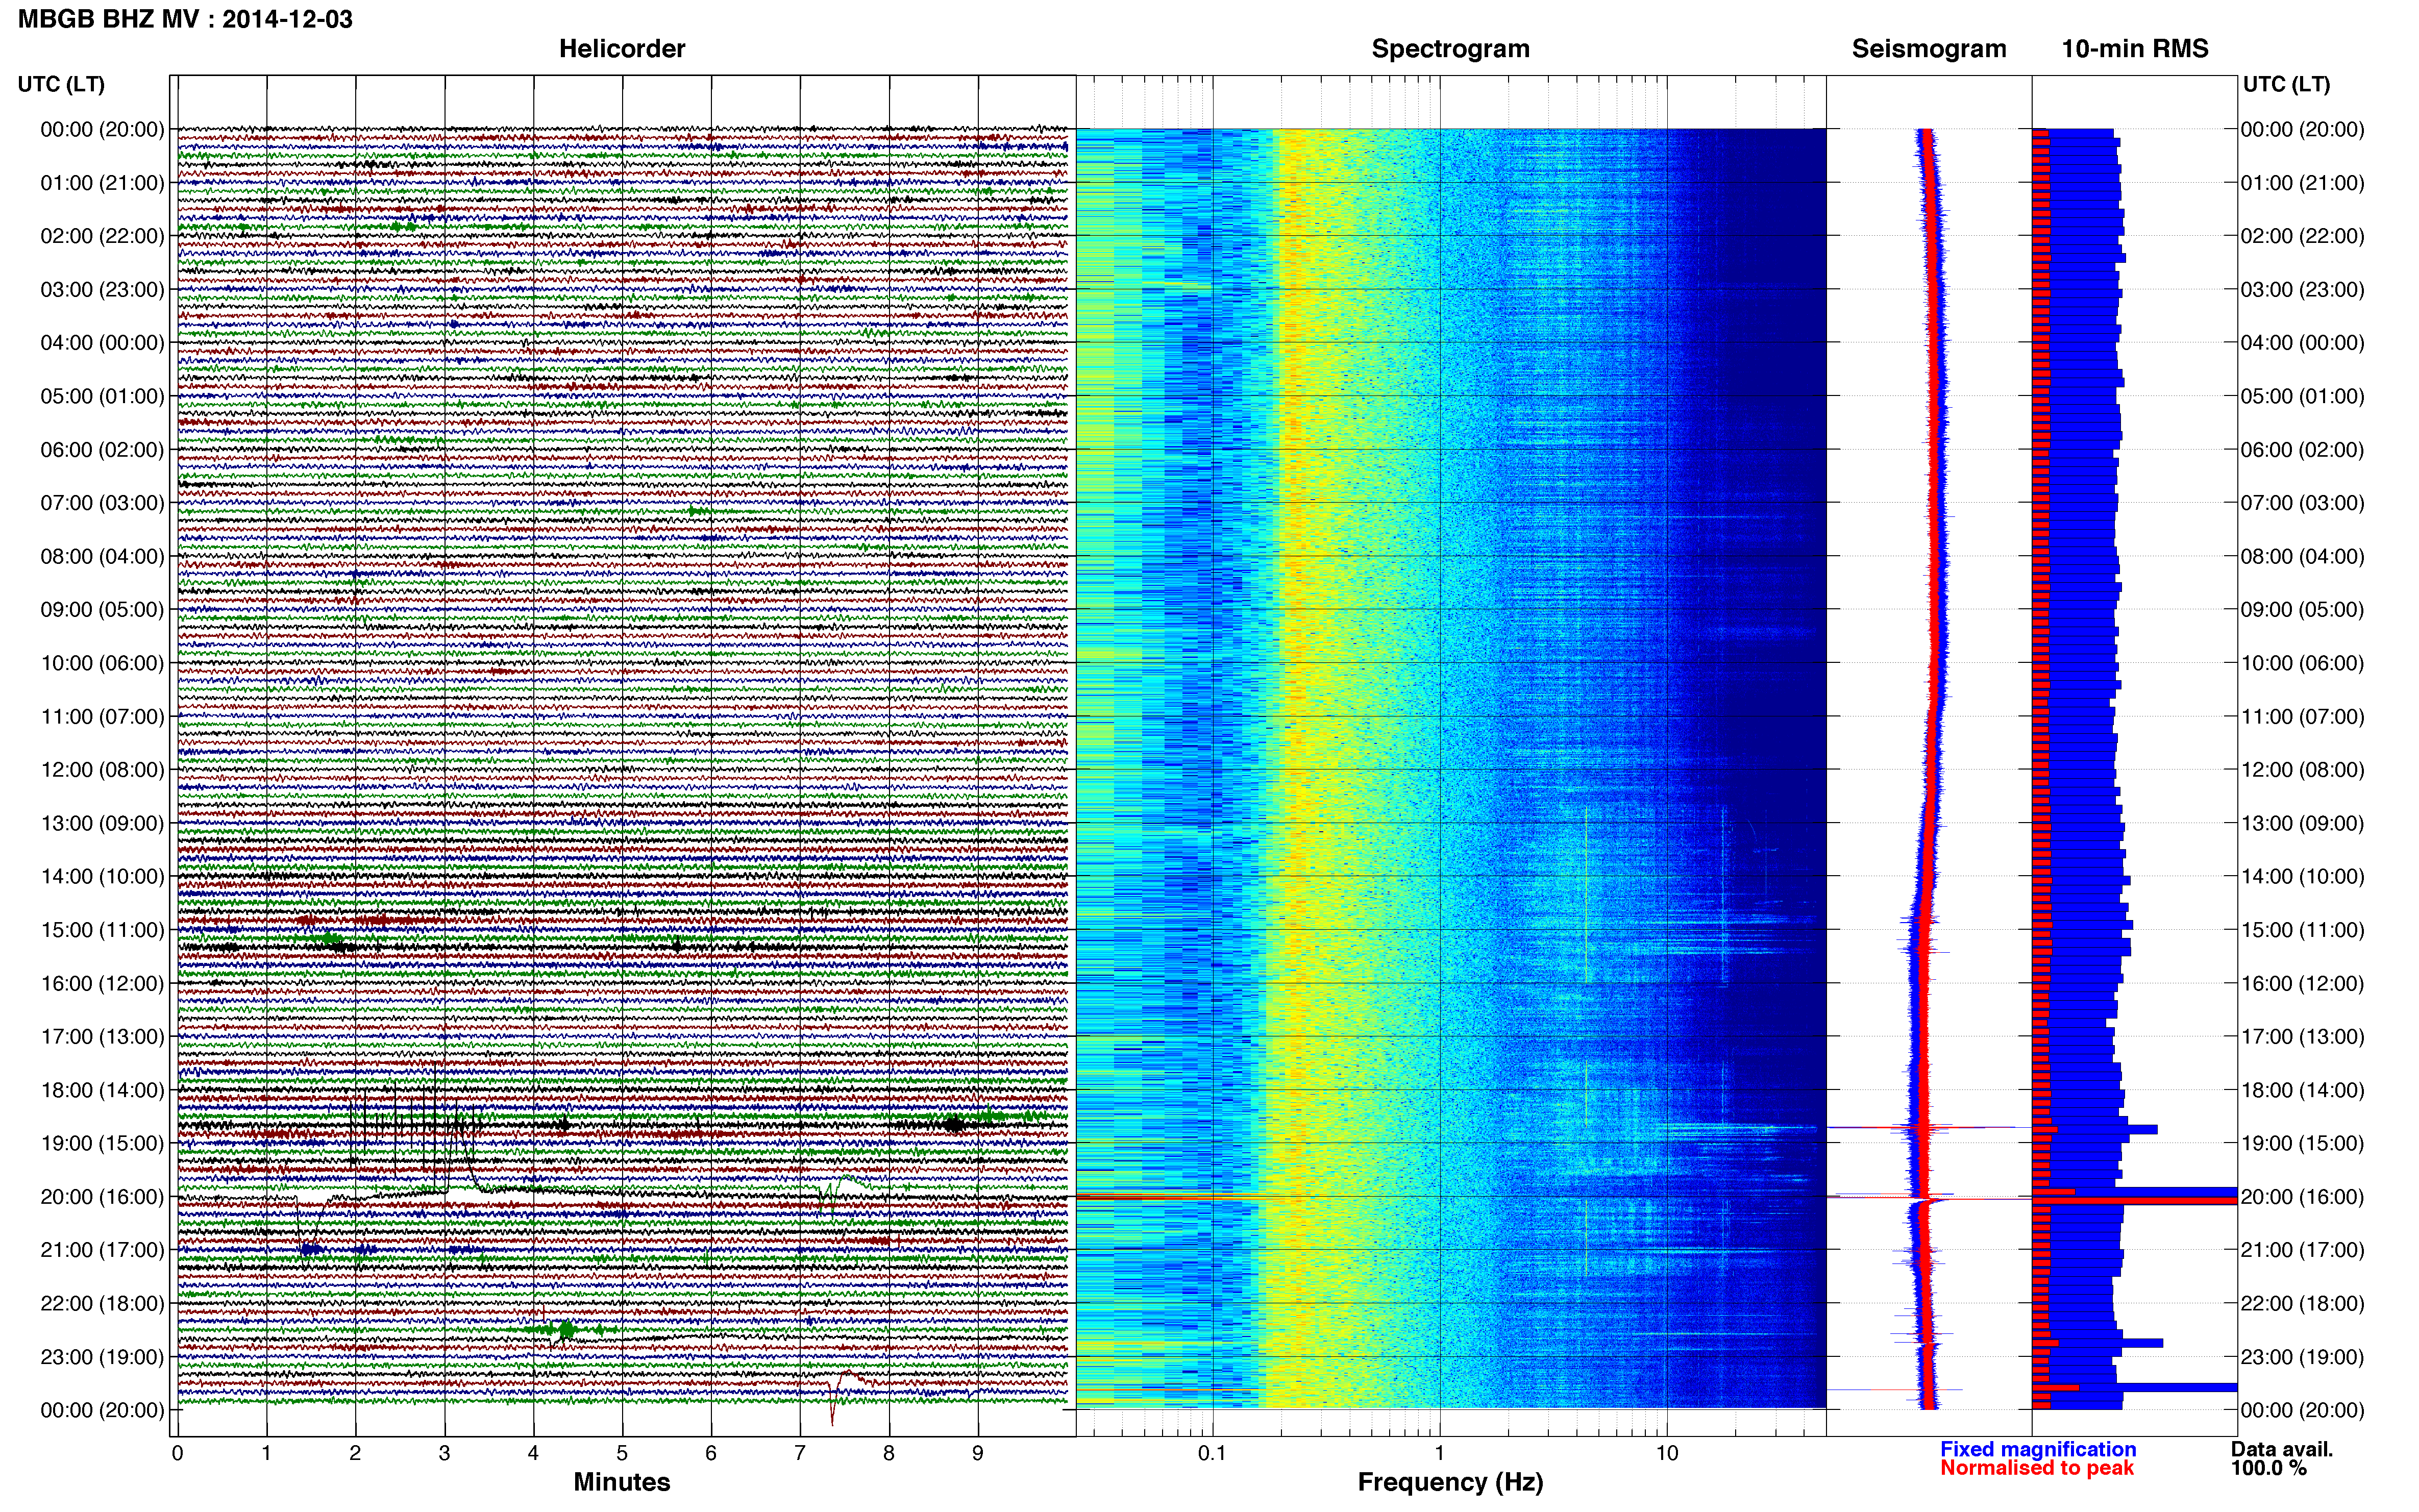
Task: Click the 'Spectrogram' panel heading
Action: coord(1450,49)
